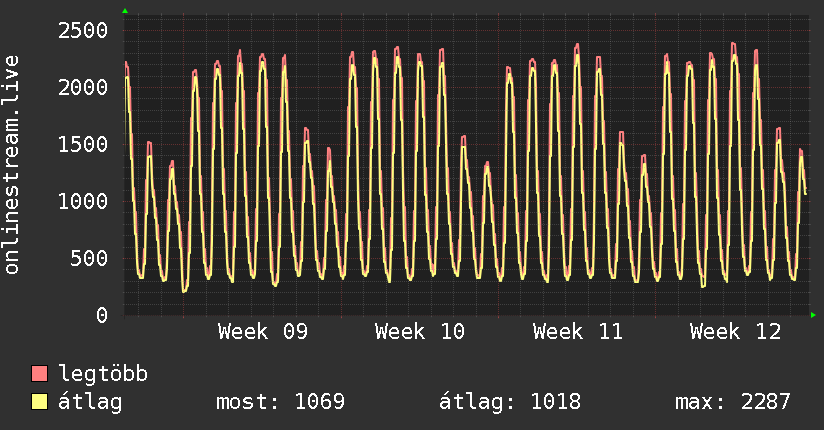Click the green arrow ending the X axis
This screenshot has width=824, height=430.
pos(814,315)
